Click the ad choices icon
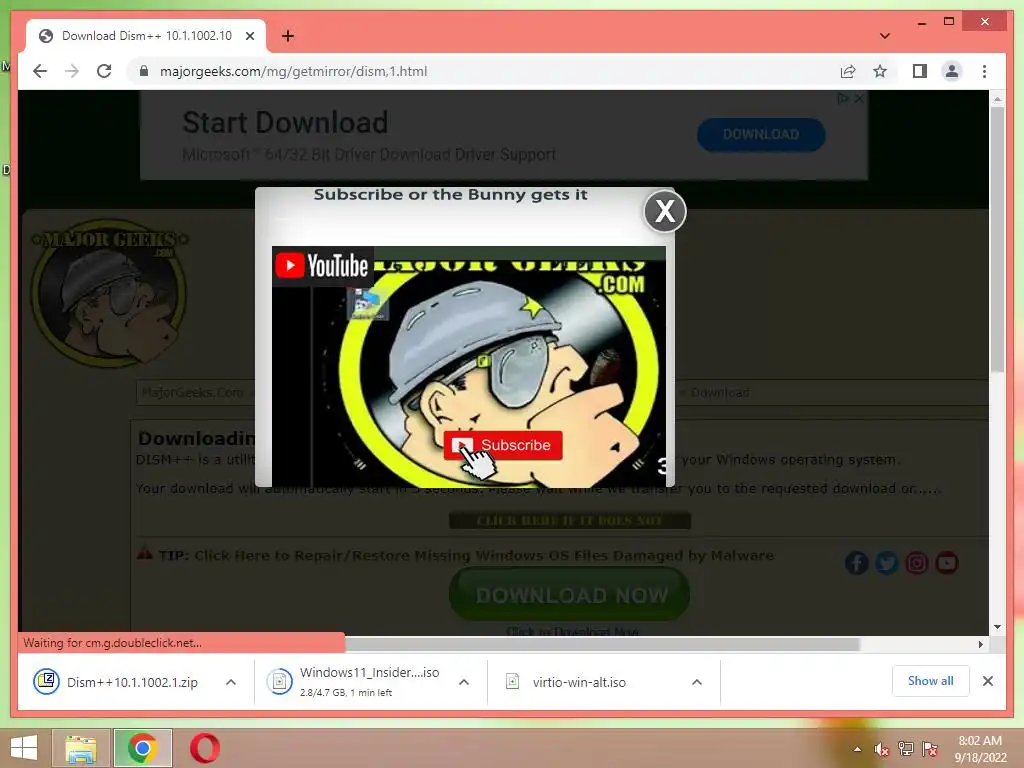This screenshot has width=1024, height=768. coord(843,98)
